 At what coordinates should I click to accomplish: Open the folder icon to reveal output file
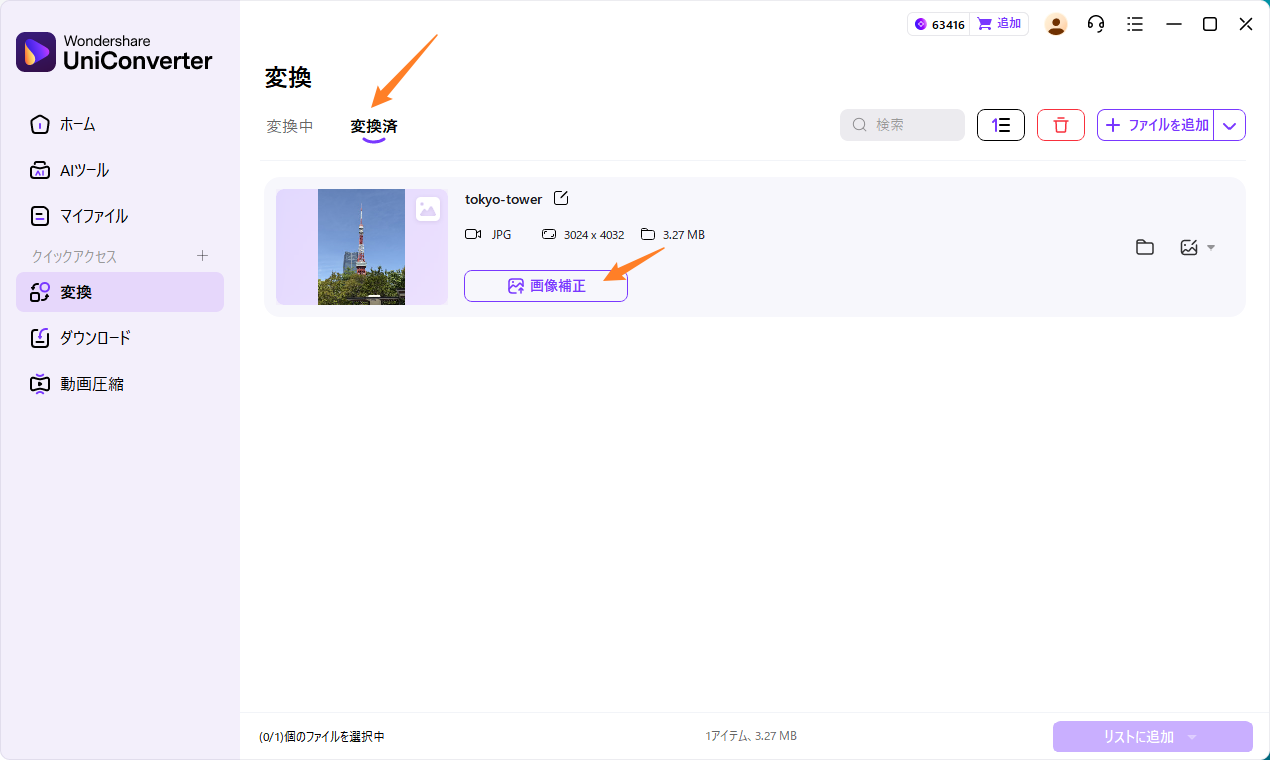pyautogui.click(x=1144, y=247)
